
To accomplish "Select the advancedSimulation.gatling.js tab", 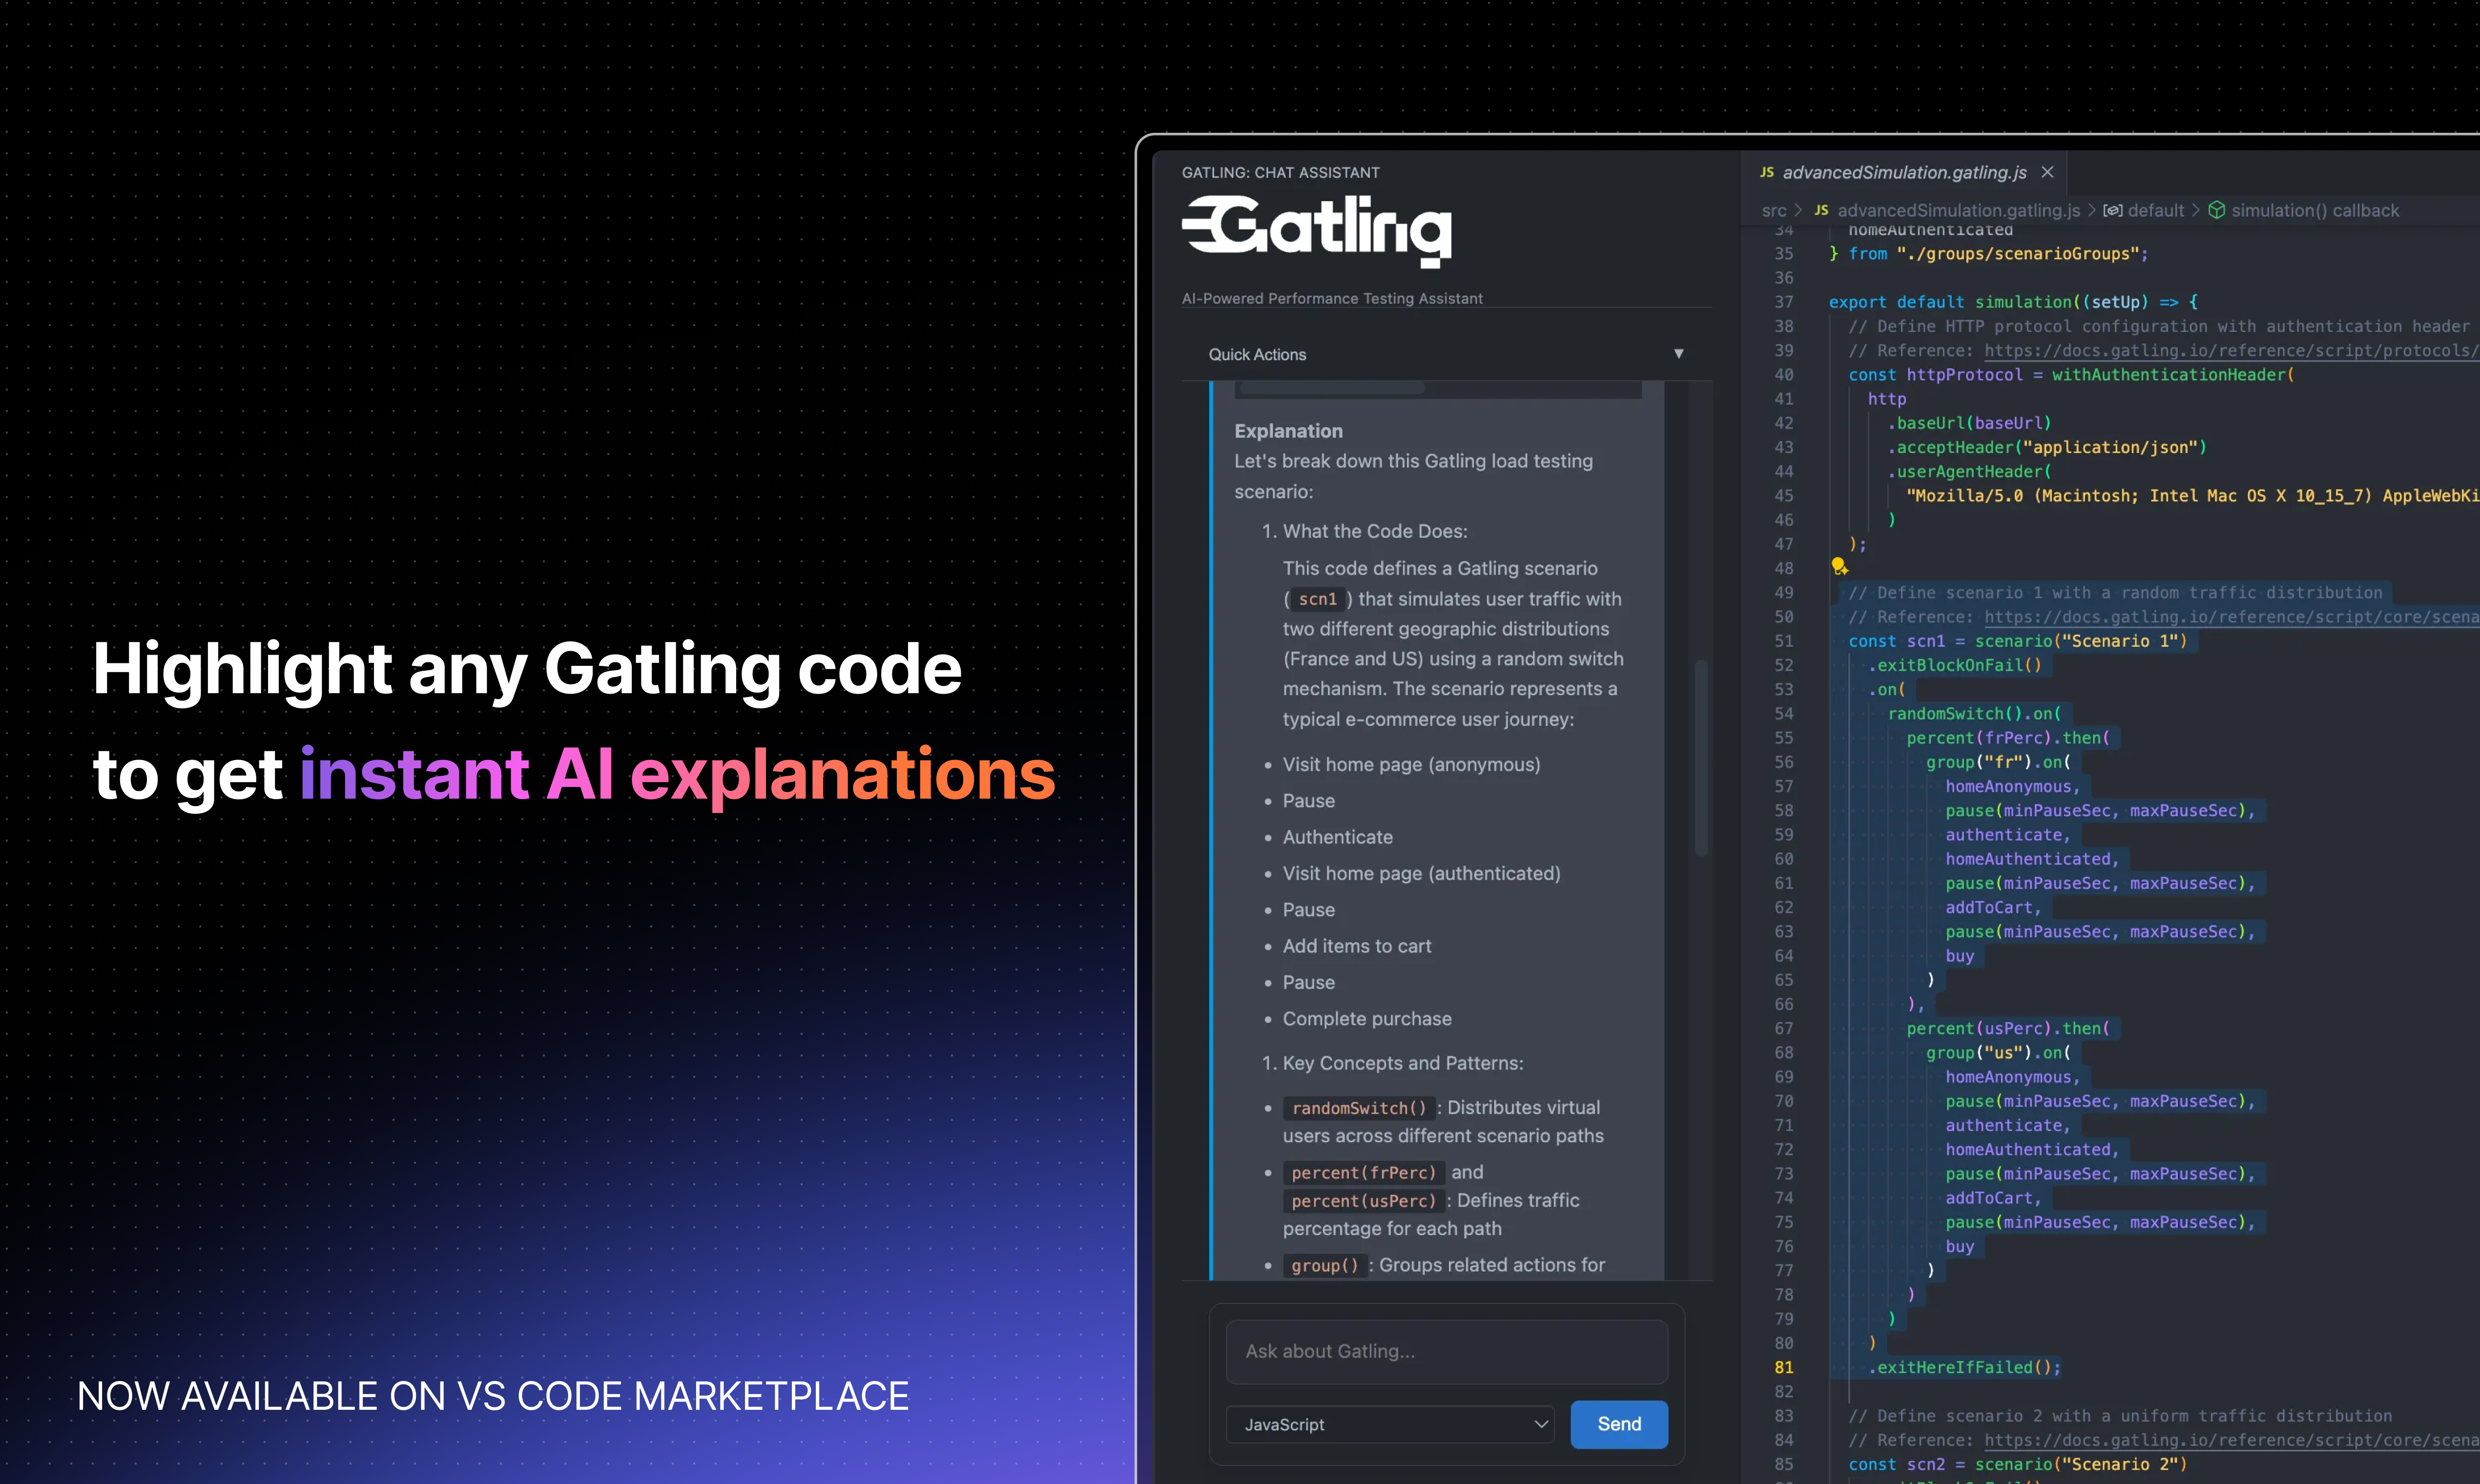I will 1905,172.
